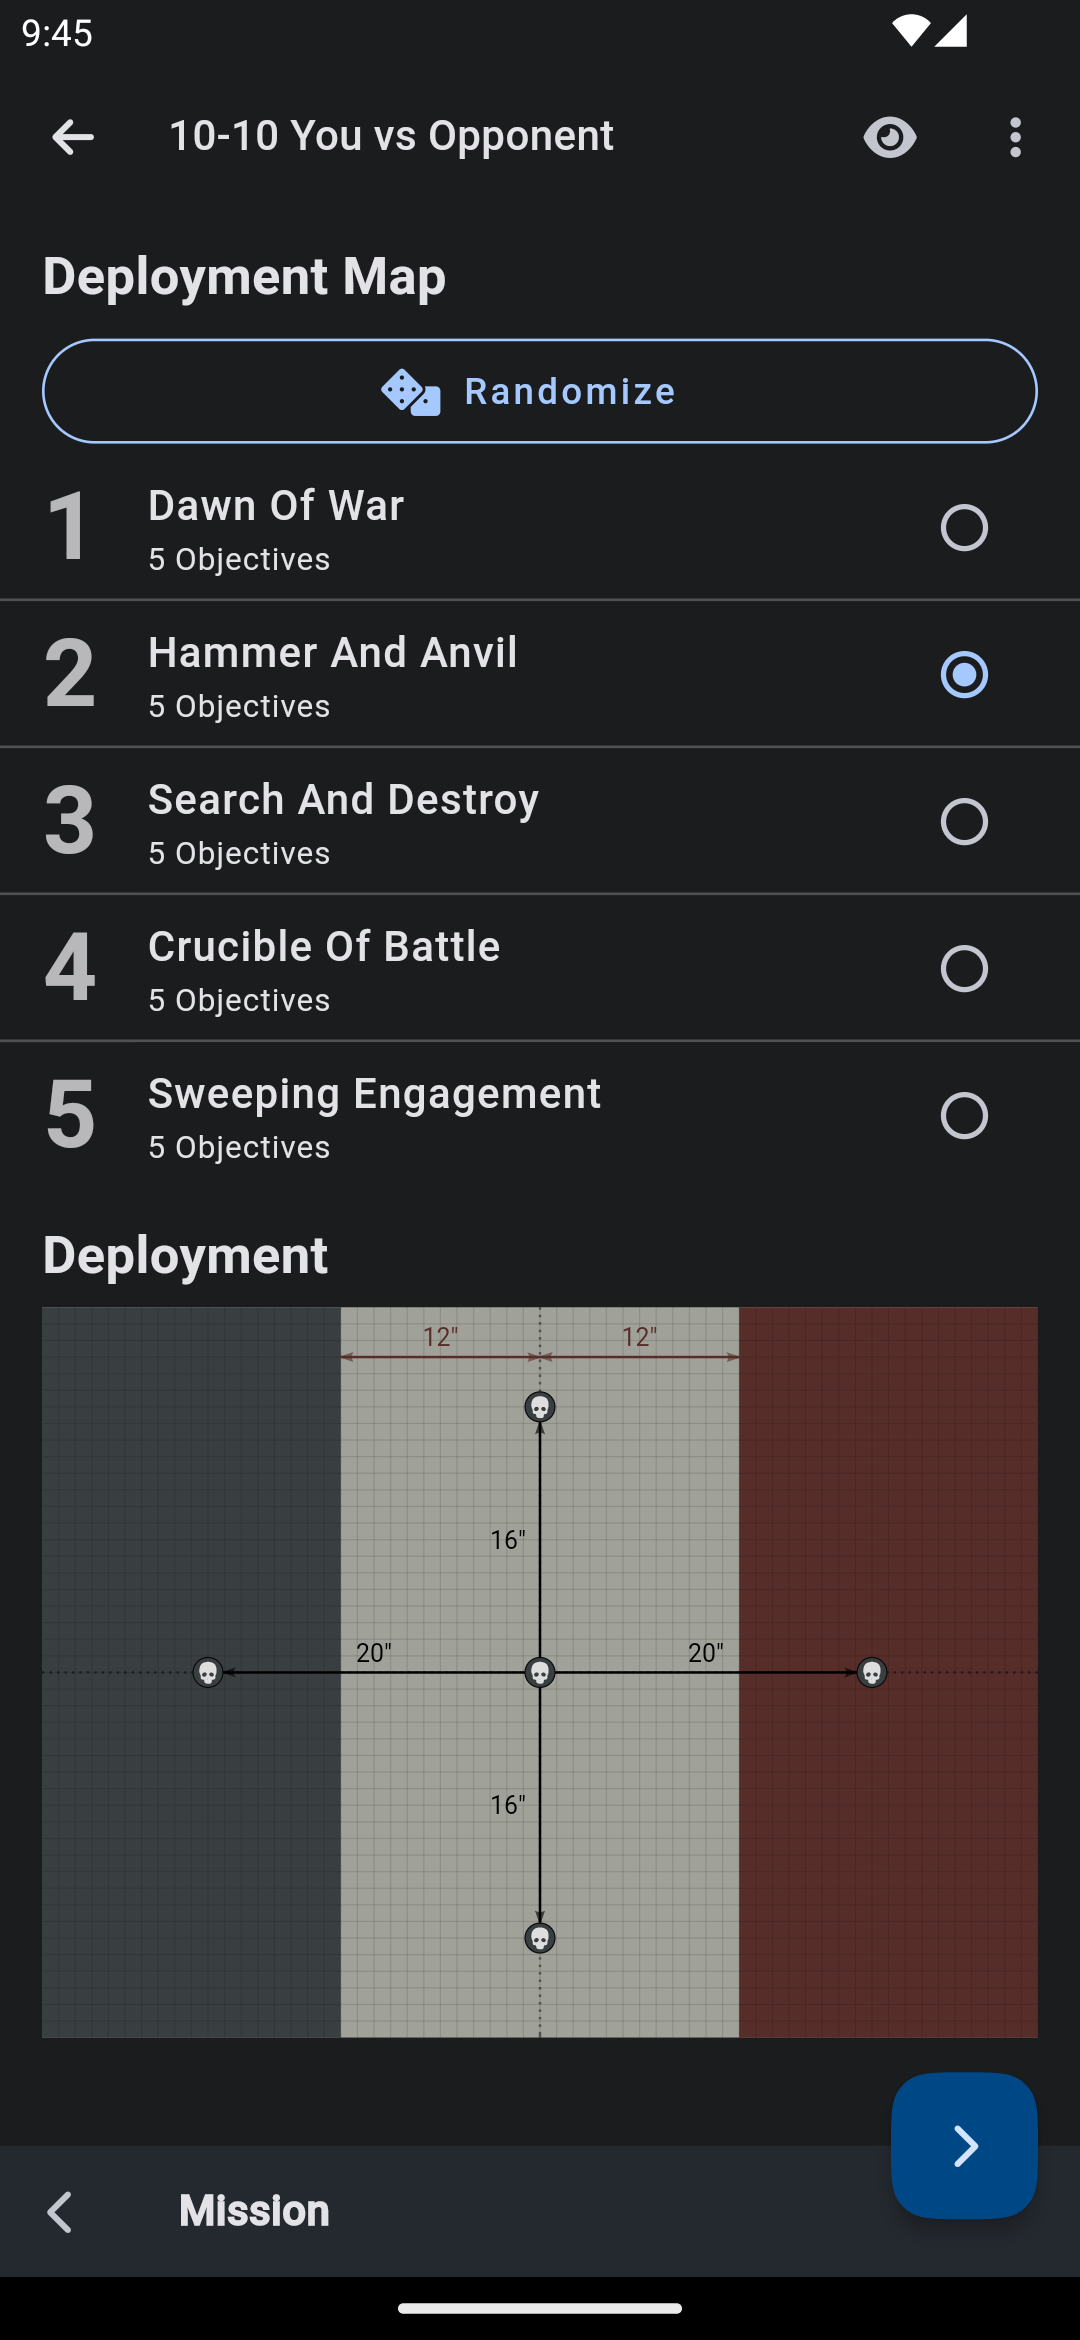Tap the blue next arrow button
Image resolution: width=1080 pixels, height=2340 pixels.
(964, 2146)
